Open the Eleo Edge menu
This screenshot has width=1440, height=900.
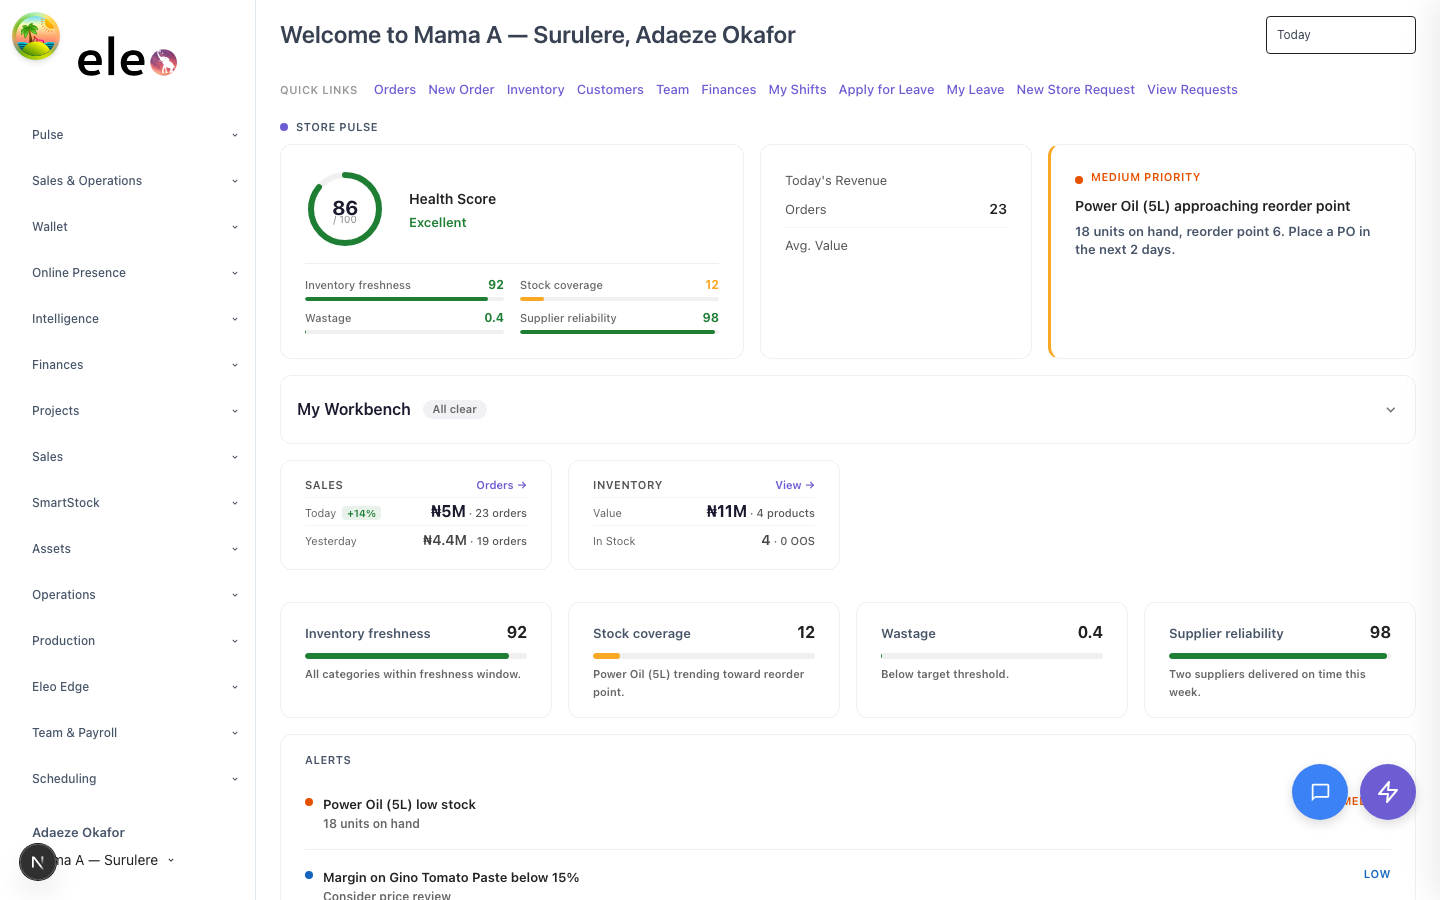pos(135,687)
